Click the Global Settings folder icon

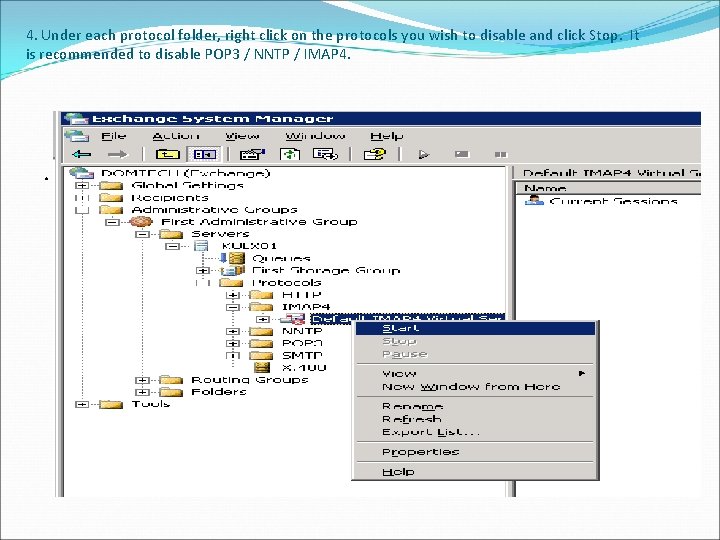(112, 186)
